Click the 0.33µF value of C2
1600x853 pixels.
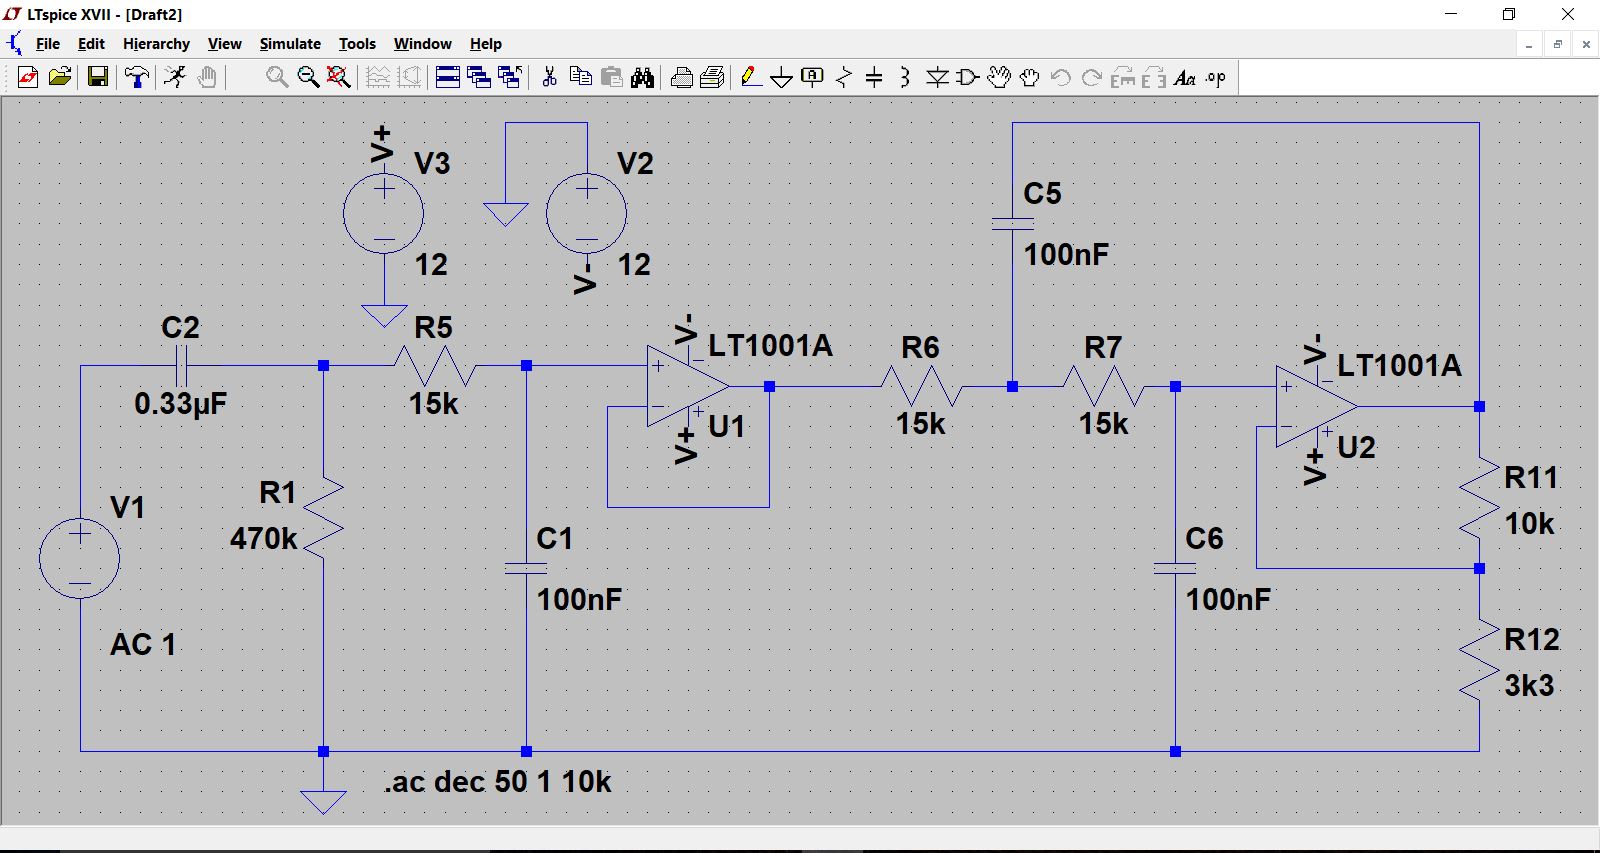[x=181, y=404]
